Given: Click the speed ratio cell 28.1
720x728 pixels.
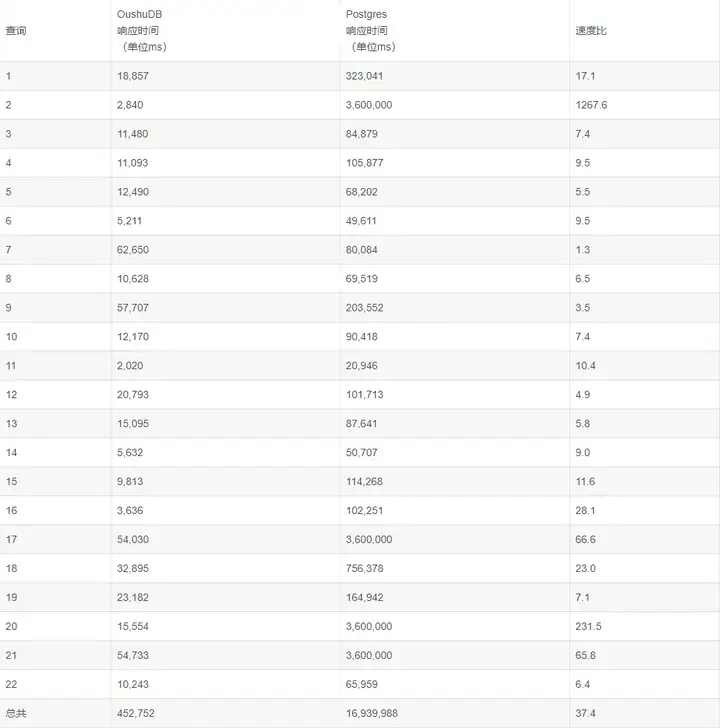Looking at the screenshot, I should [x=585, y=511].
